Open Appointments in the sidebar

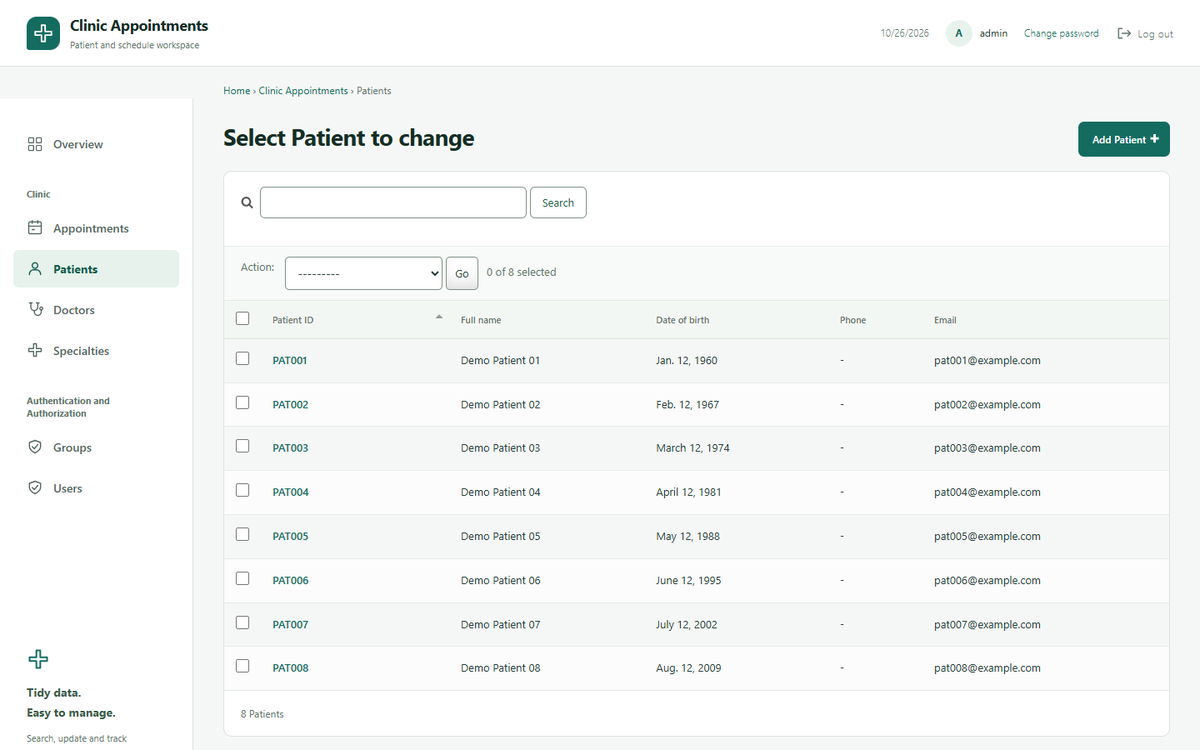point(96,228)
